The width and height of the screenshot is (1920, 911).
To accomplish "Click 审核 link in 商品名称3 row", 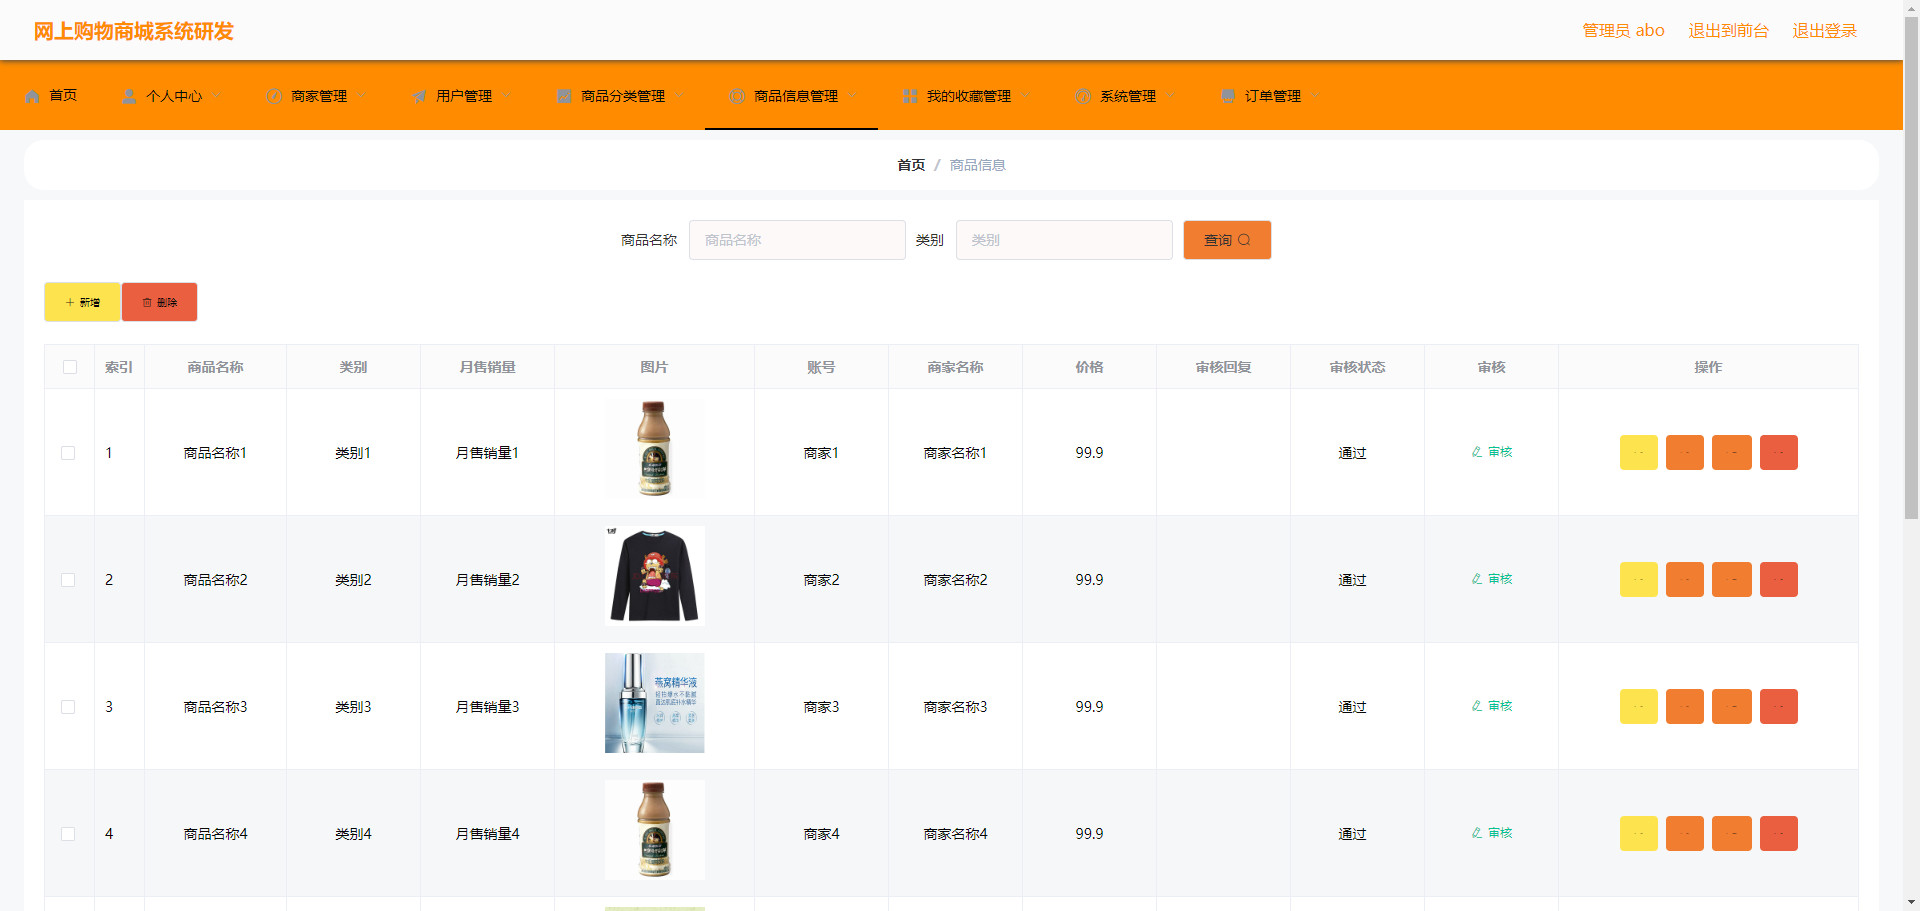I will tap(1492, 706).
